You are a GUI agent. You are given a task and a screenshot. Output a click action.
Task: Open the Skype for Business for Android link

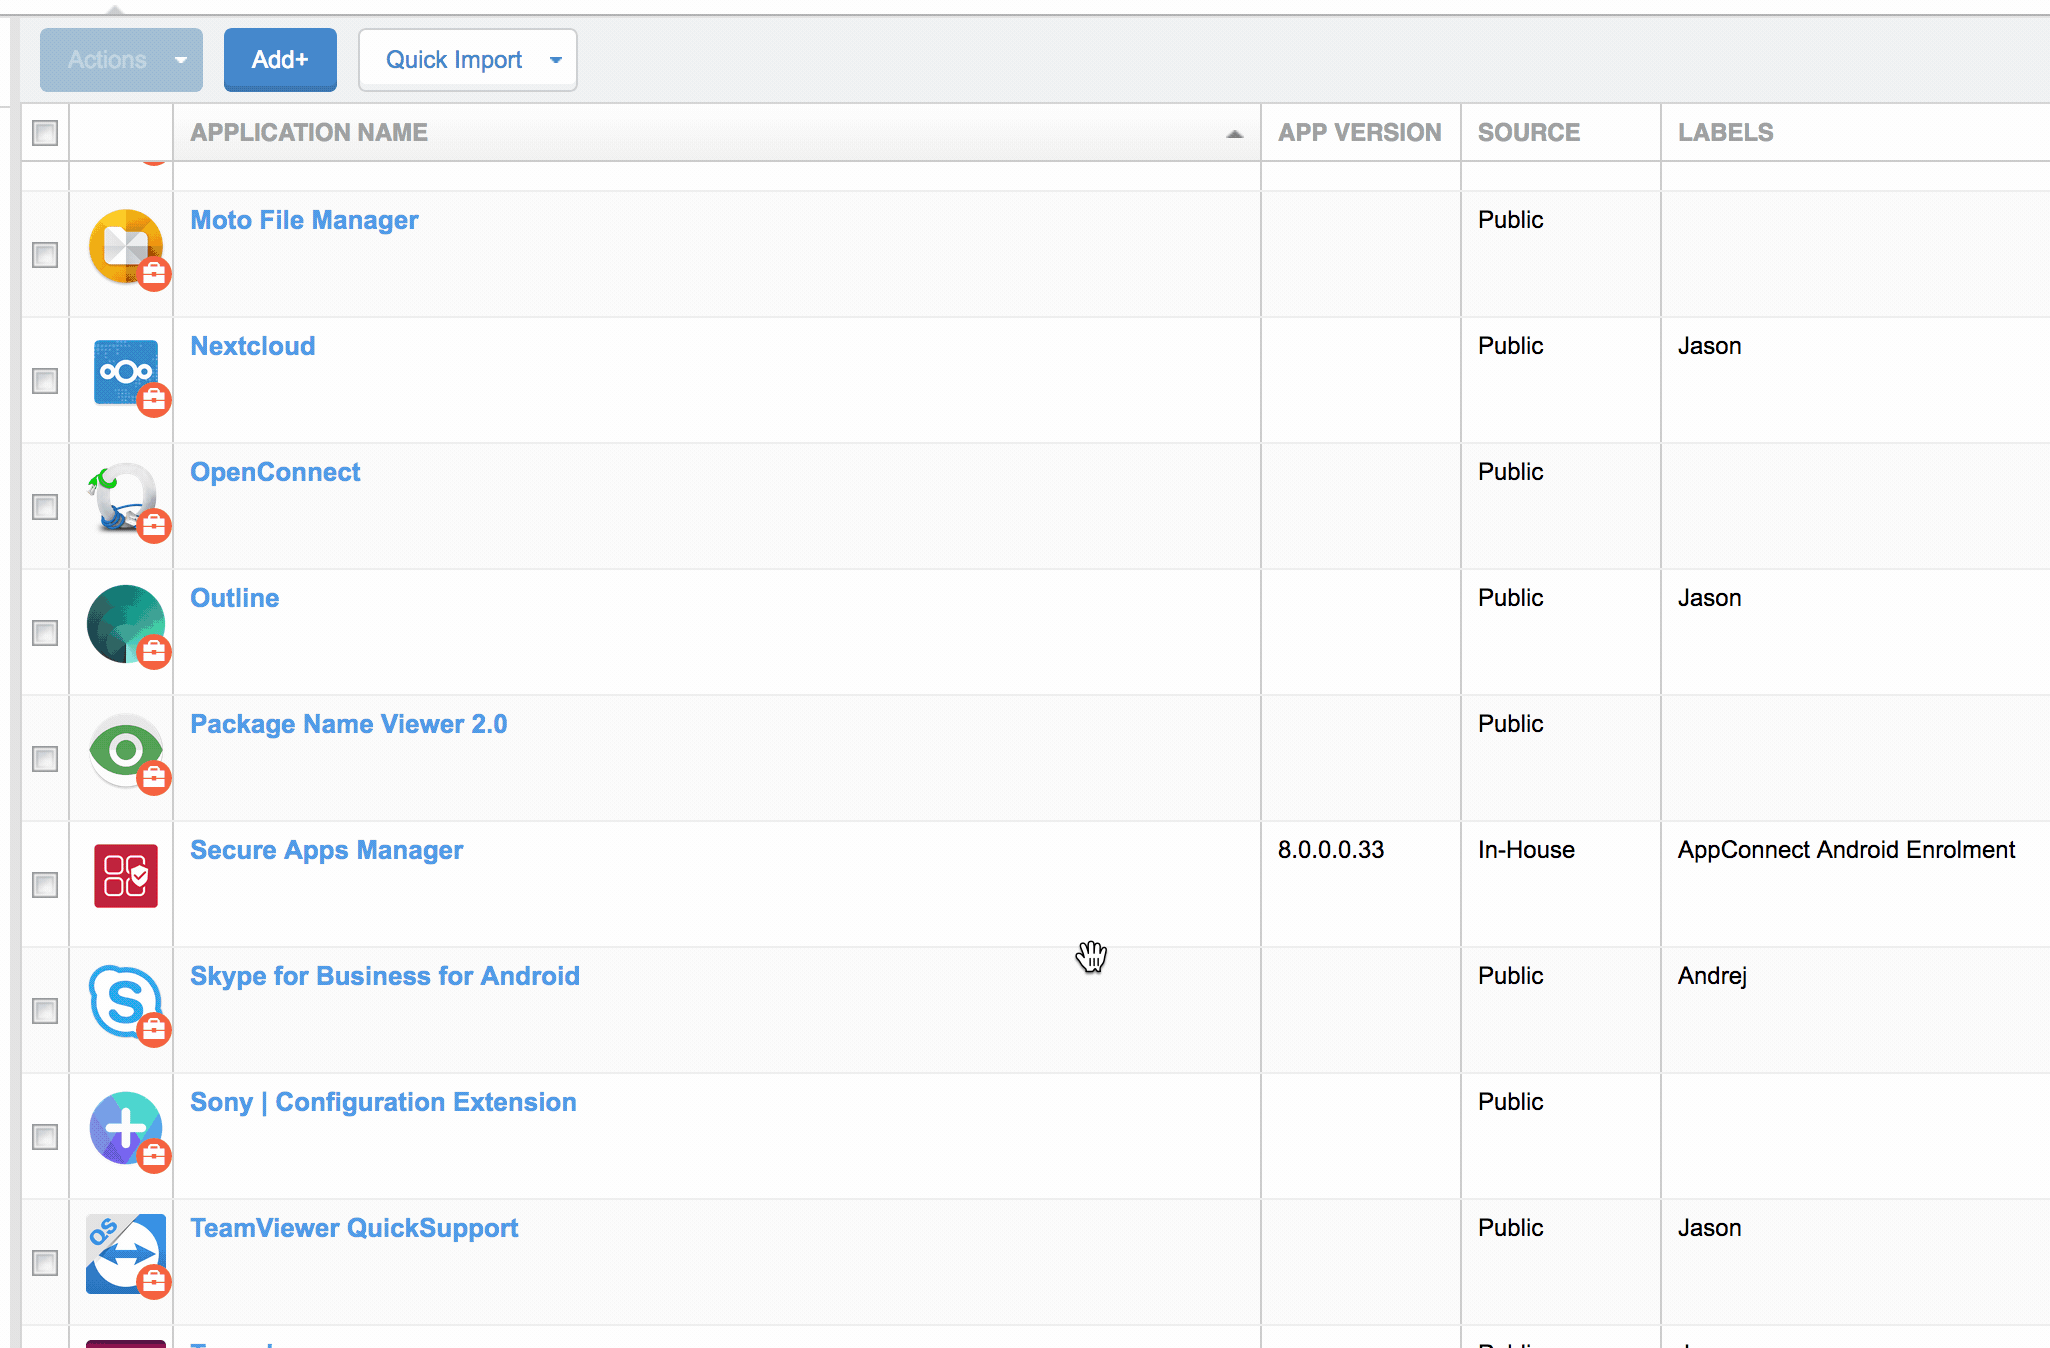click(385, 976)
